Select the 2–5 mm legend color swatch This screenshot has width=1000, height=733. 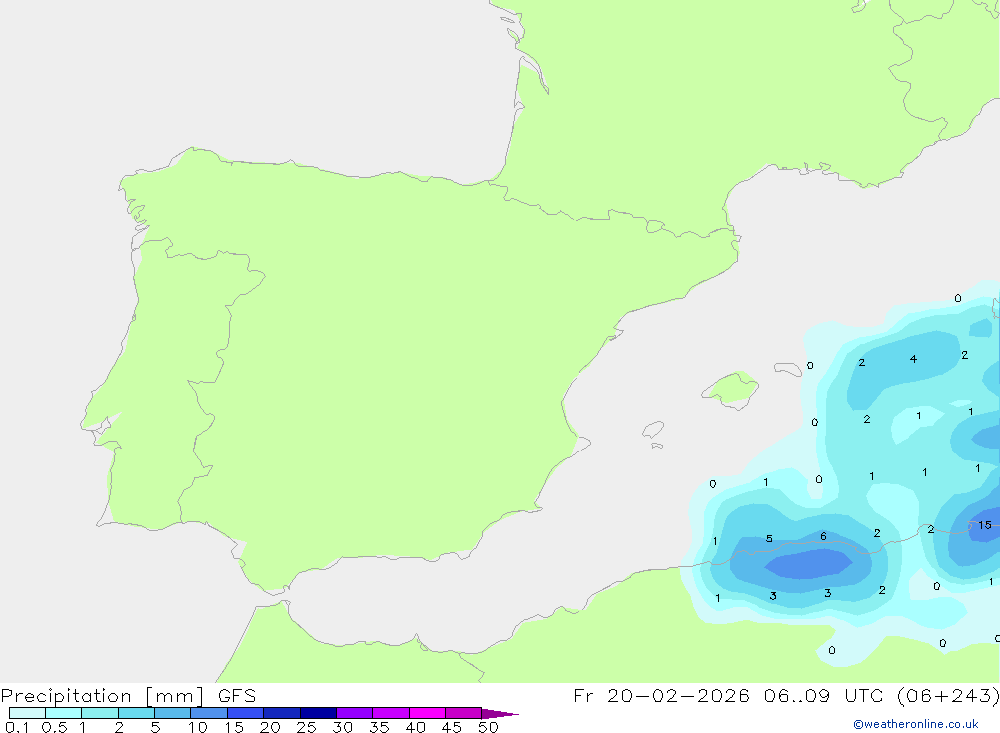pos(136,713)
